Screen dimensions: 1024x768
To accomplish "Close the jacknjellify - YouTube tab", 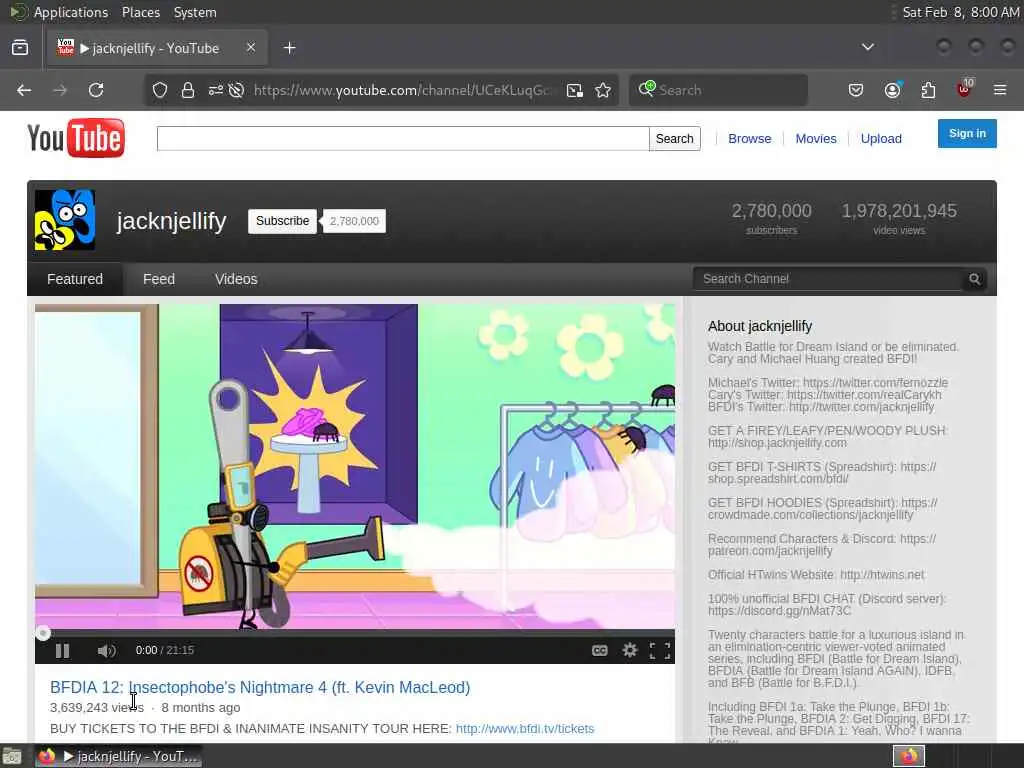I will (x=251, y=48).
